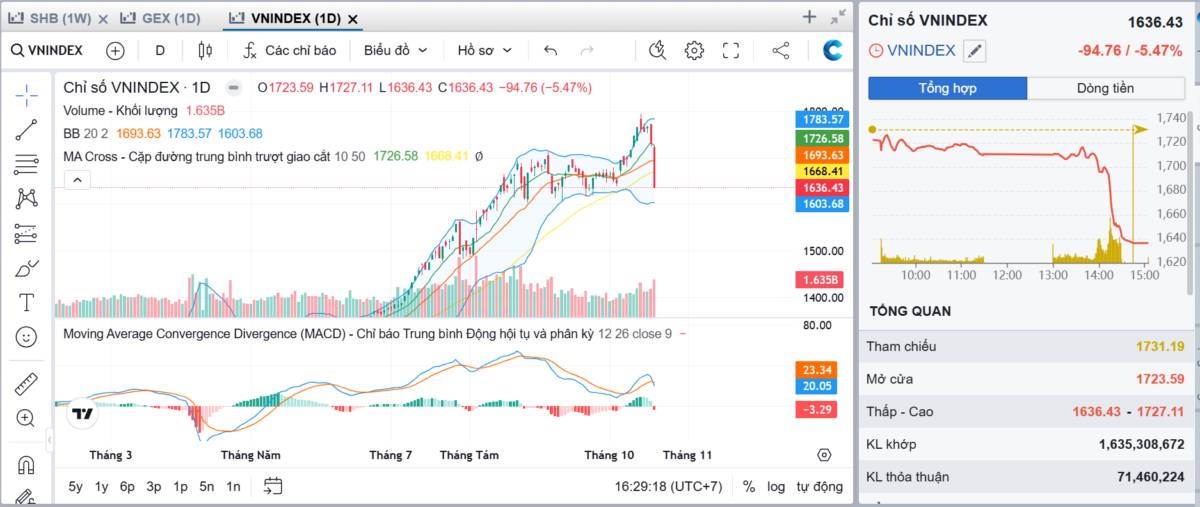Select the crosshair cursor tool
This screenshot has height=507, width=1200.
[27, 95]
